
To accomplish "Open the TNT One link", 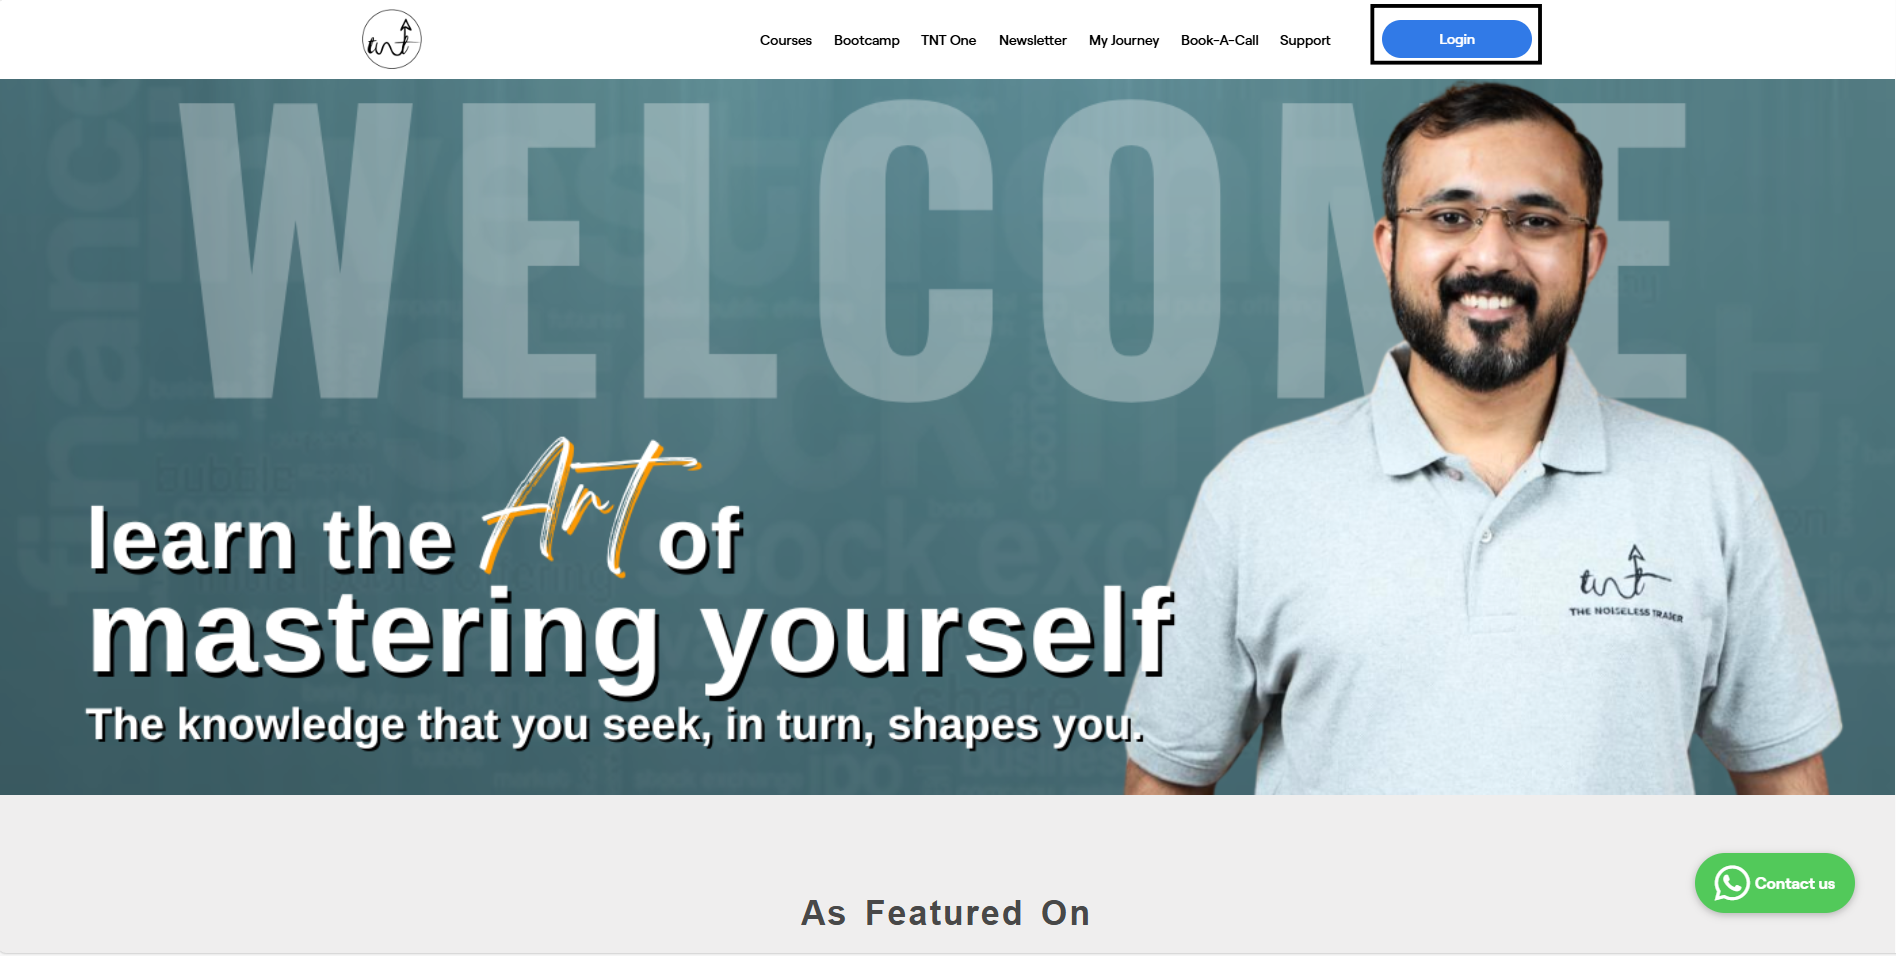I will [948, 40].
